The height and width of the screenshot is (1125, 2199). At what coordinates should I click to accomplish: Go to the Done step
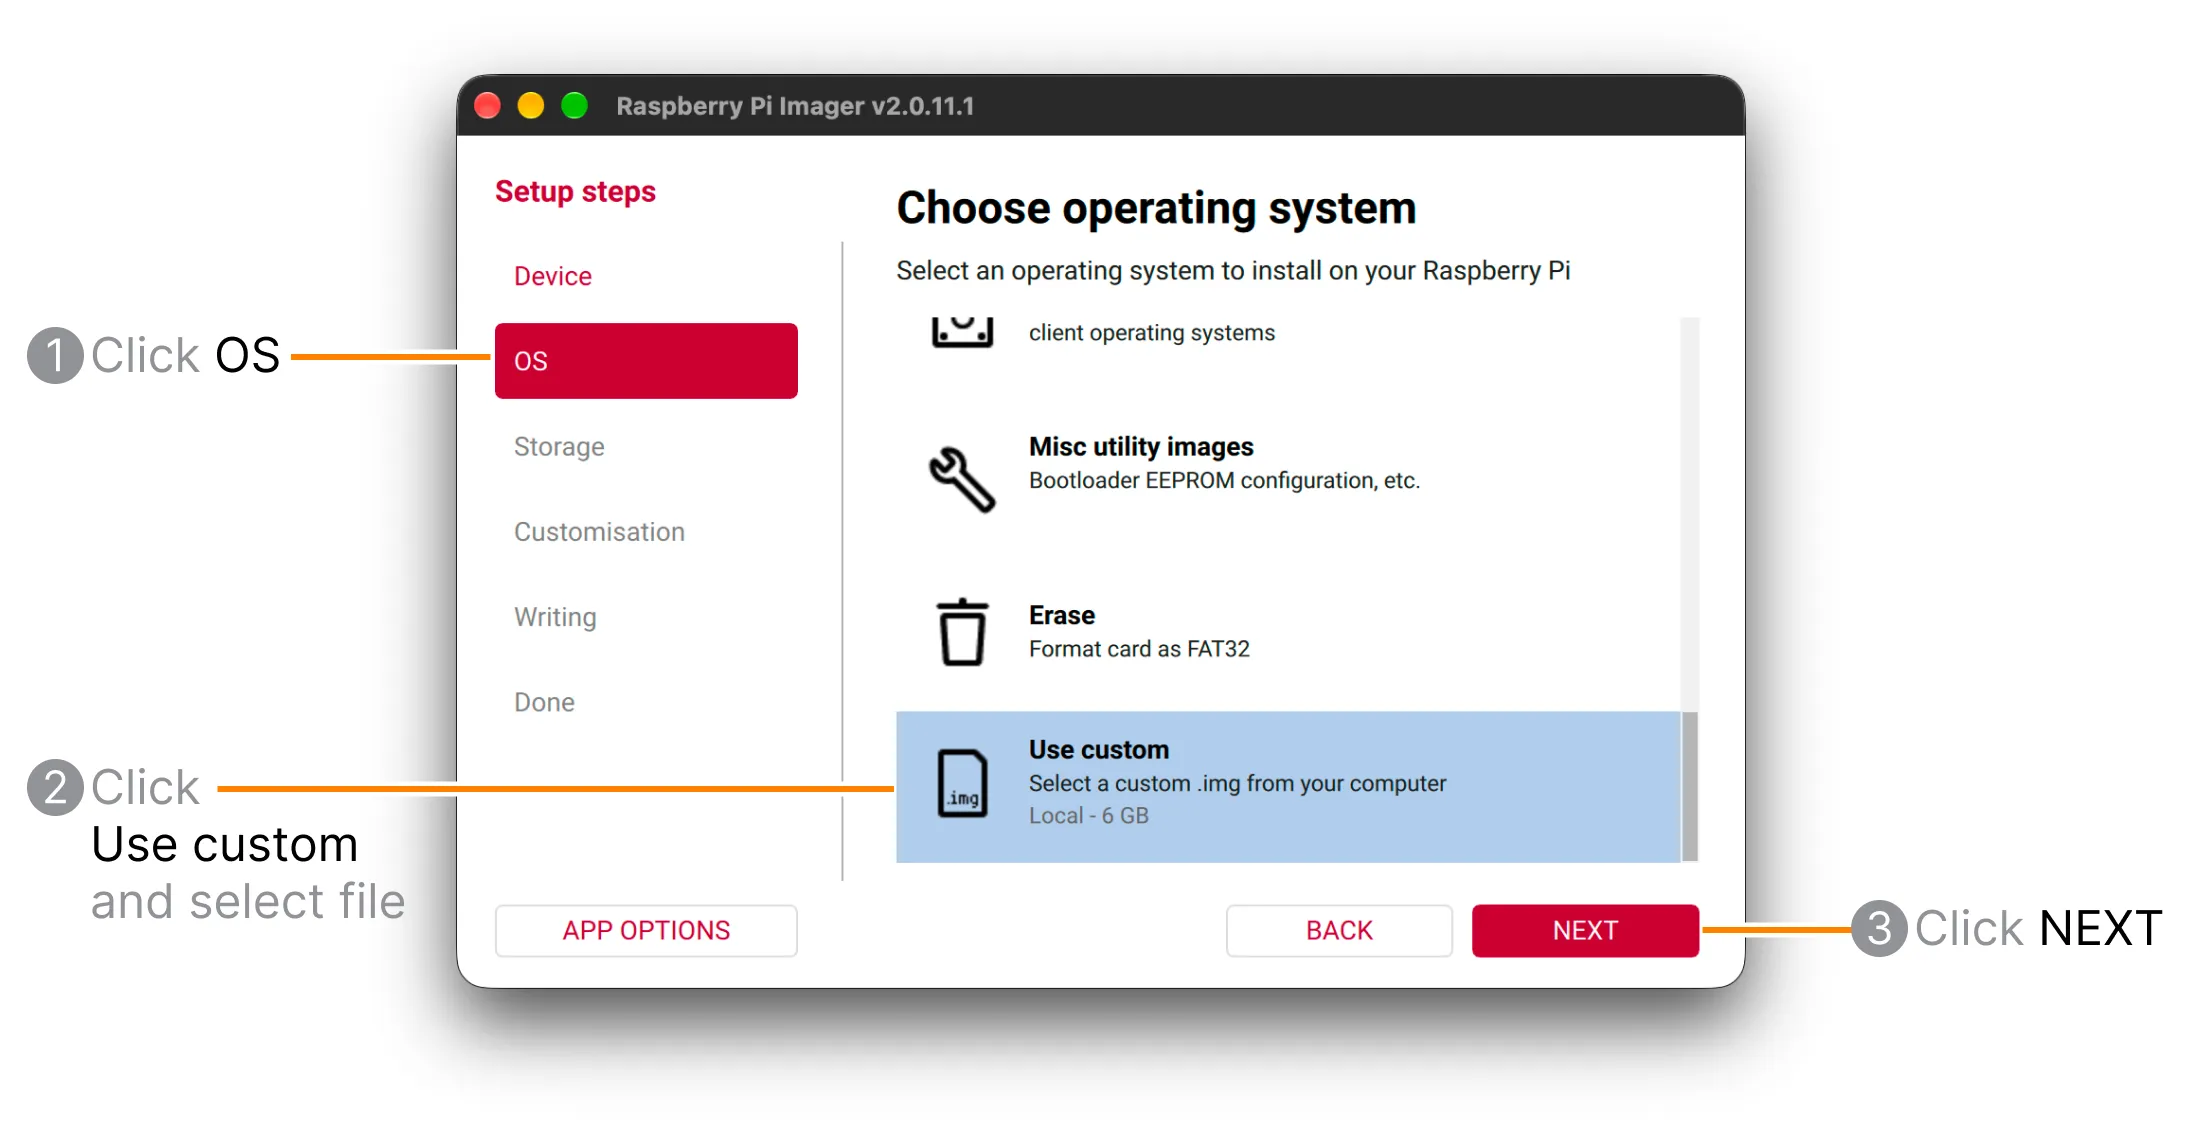click(646, 702)
